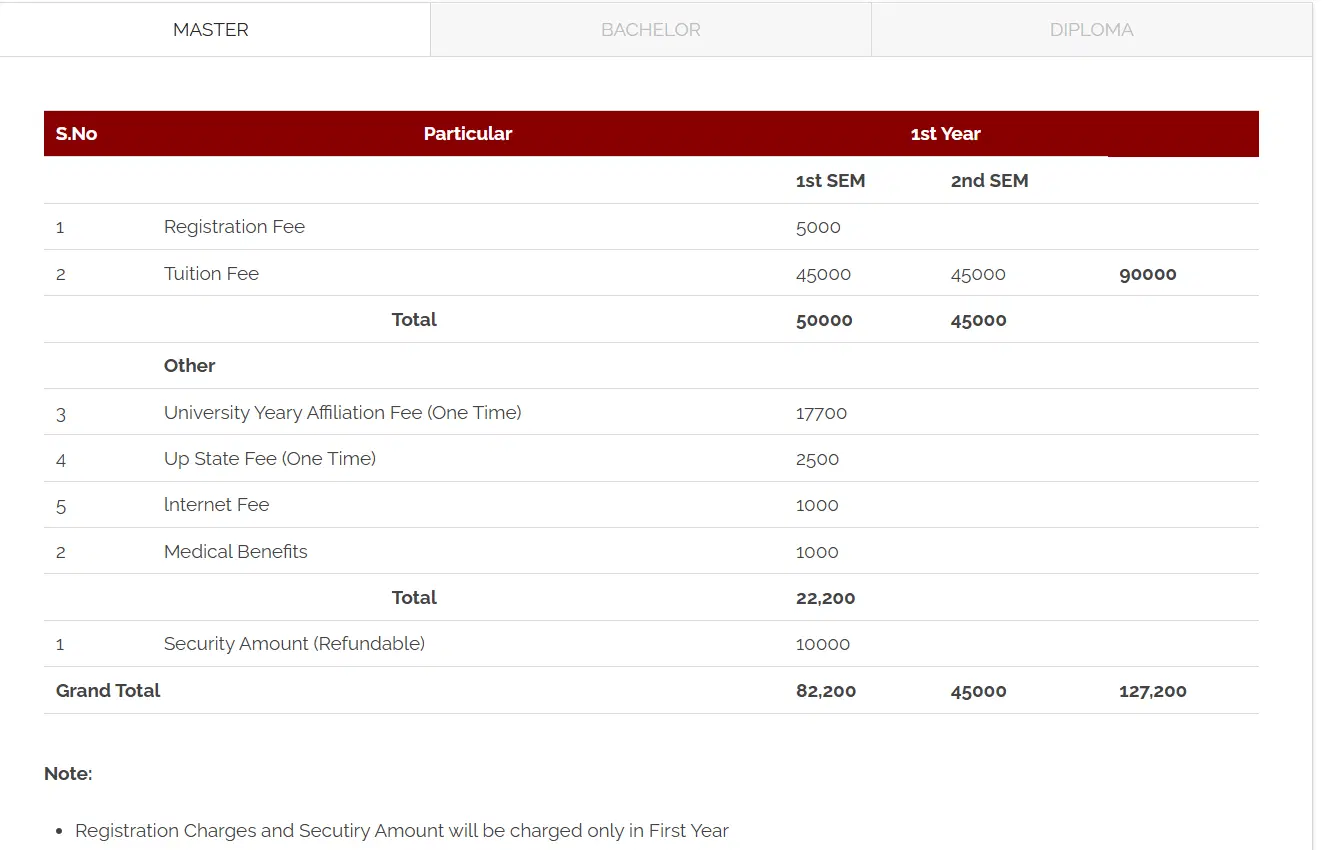Click the Grand Total row label
The height and width of the screenshot is (850, 1323).
click(108, 691)
